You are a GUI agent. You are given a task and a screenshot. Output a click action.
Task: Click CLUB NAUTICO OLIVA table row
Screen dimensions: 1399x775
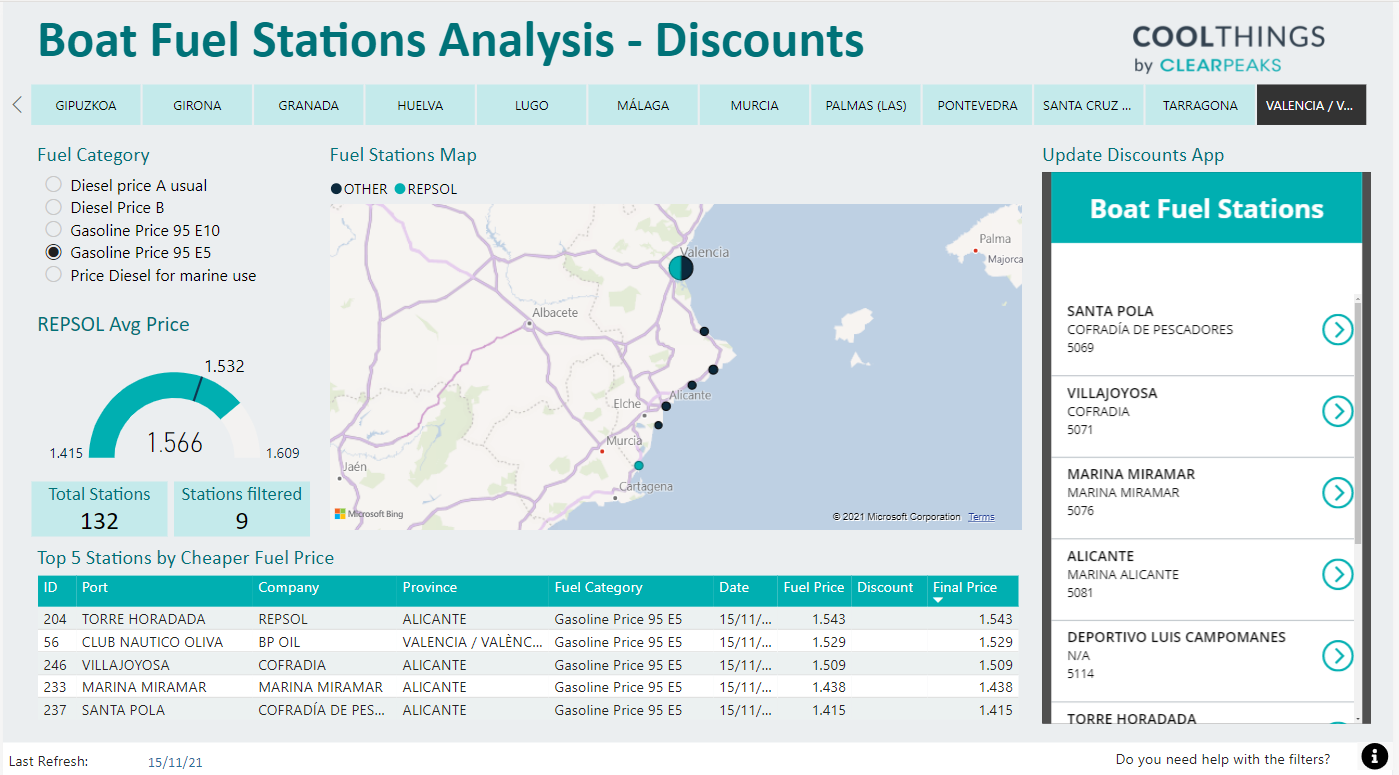(x=528, y=642)
